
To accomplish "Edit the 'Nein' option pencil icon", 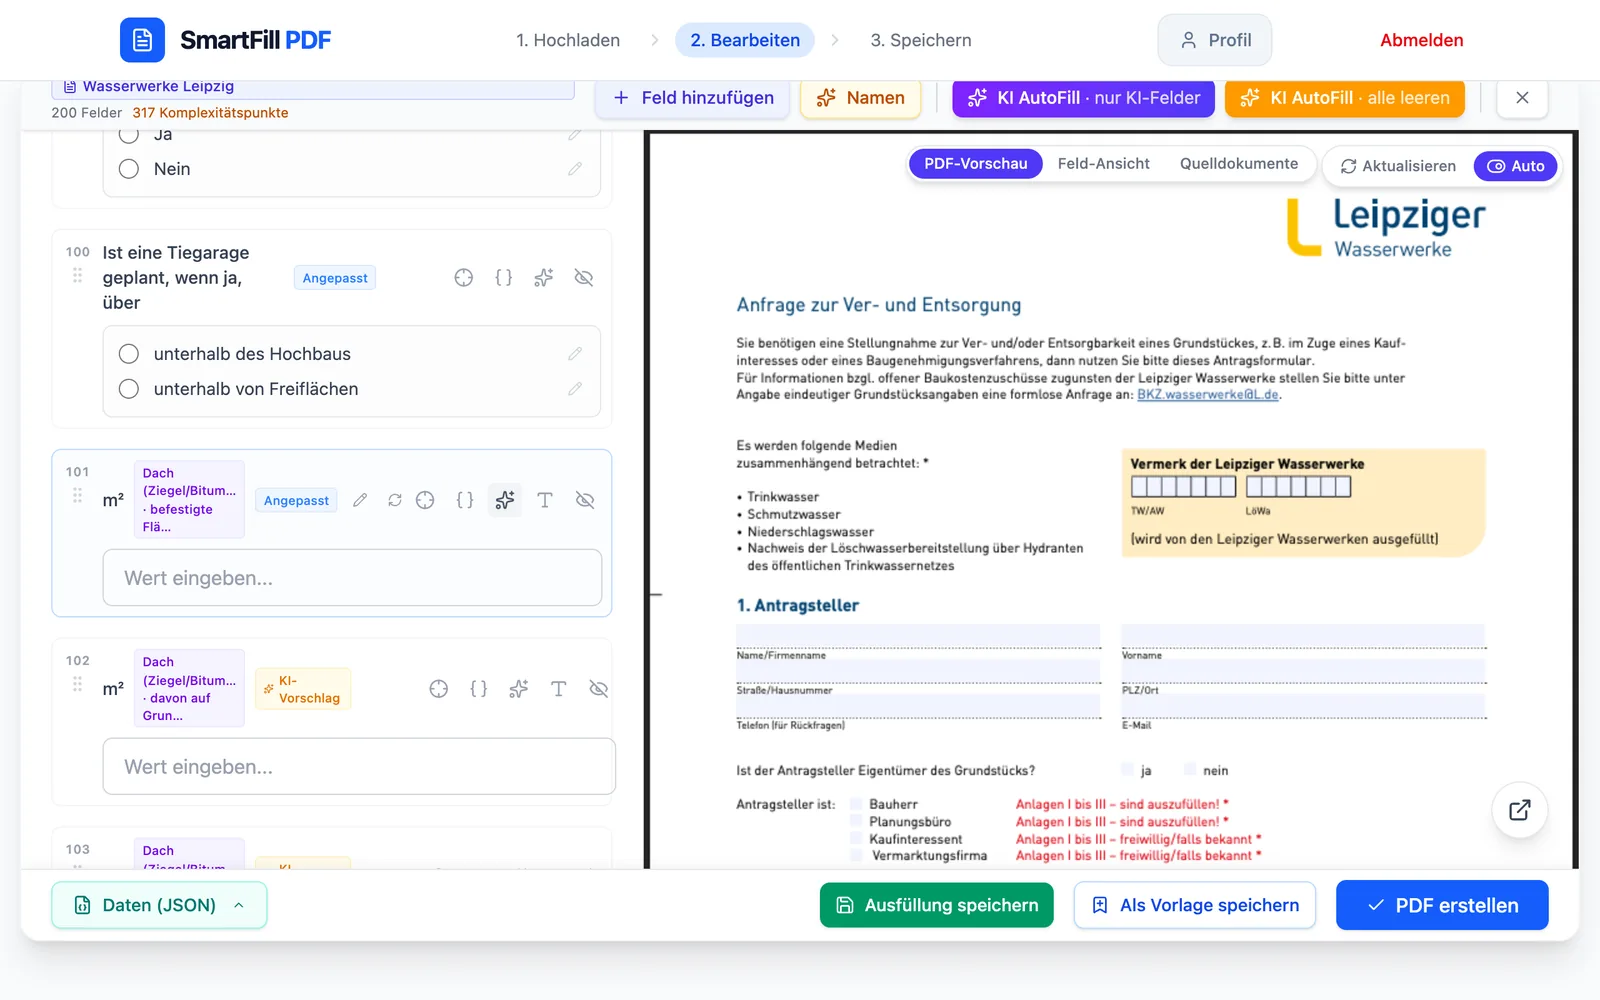I will (575, 169).
